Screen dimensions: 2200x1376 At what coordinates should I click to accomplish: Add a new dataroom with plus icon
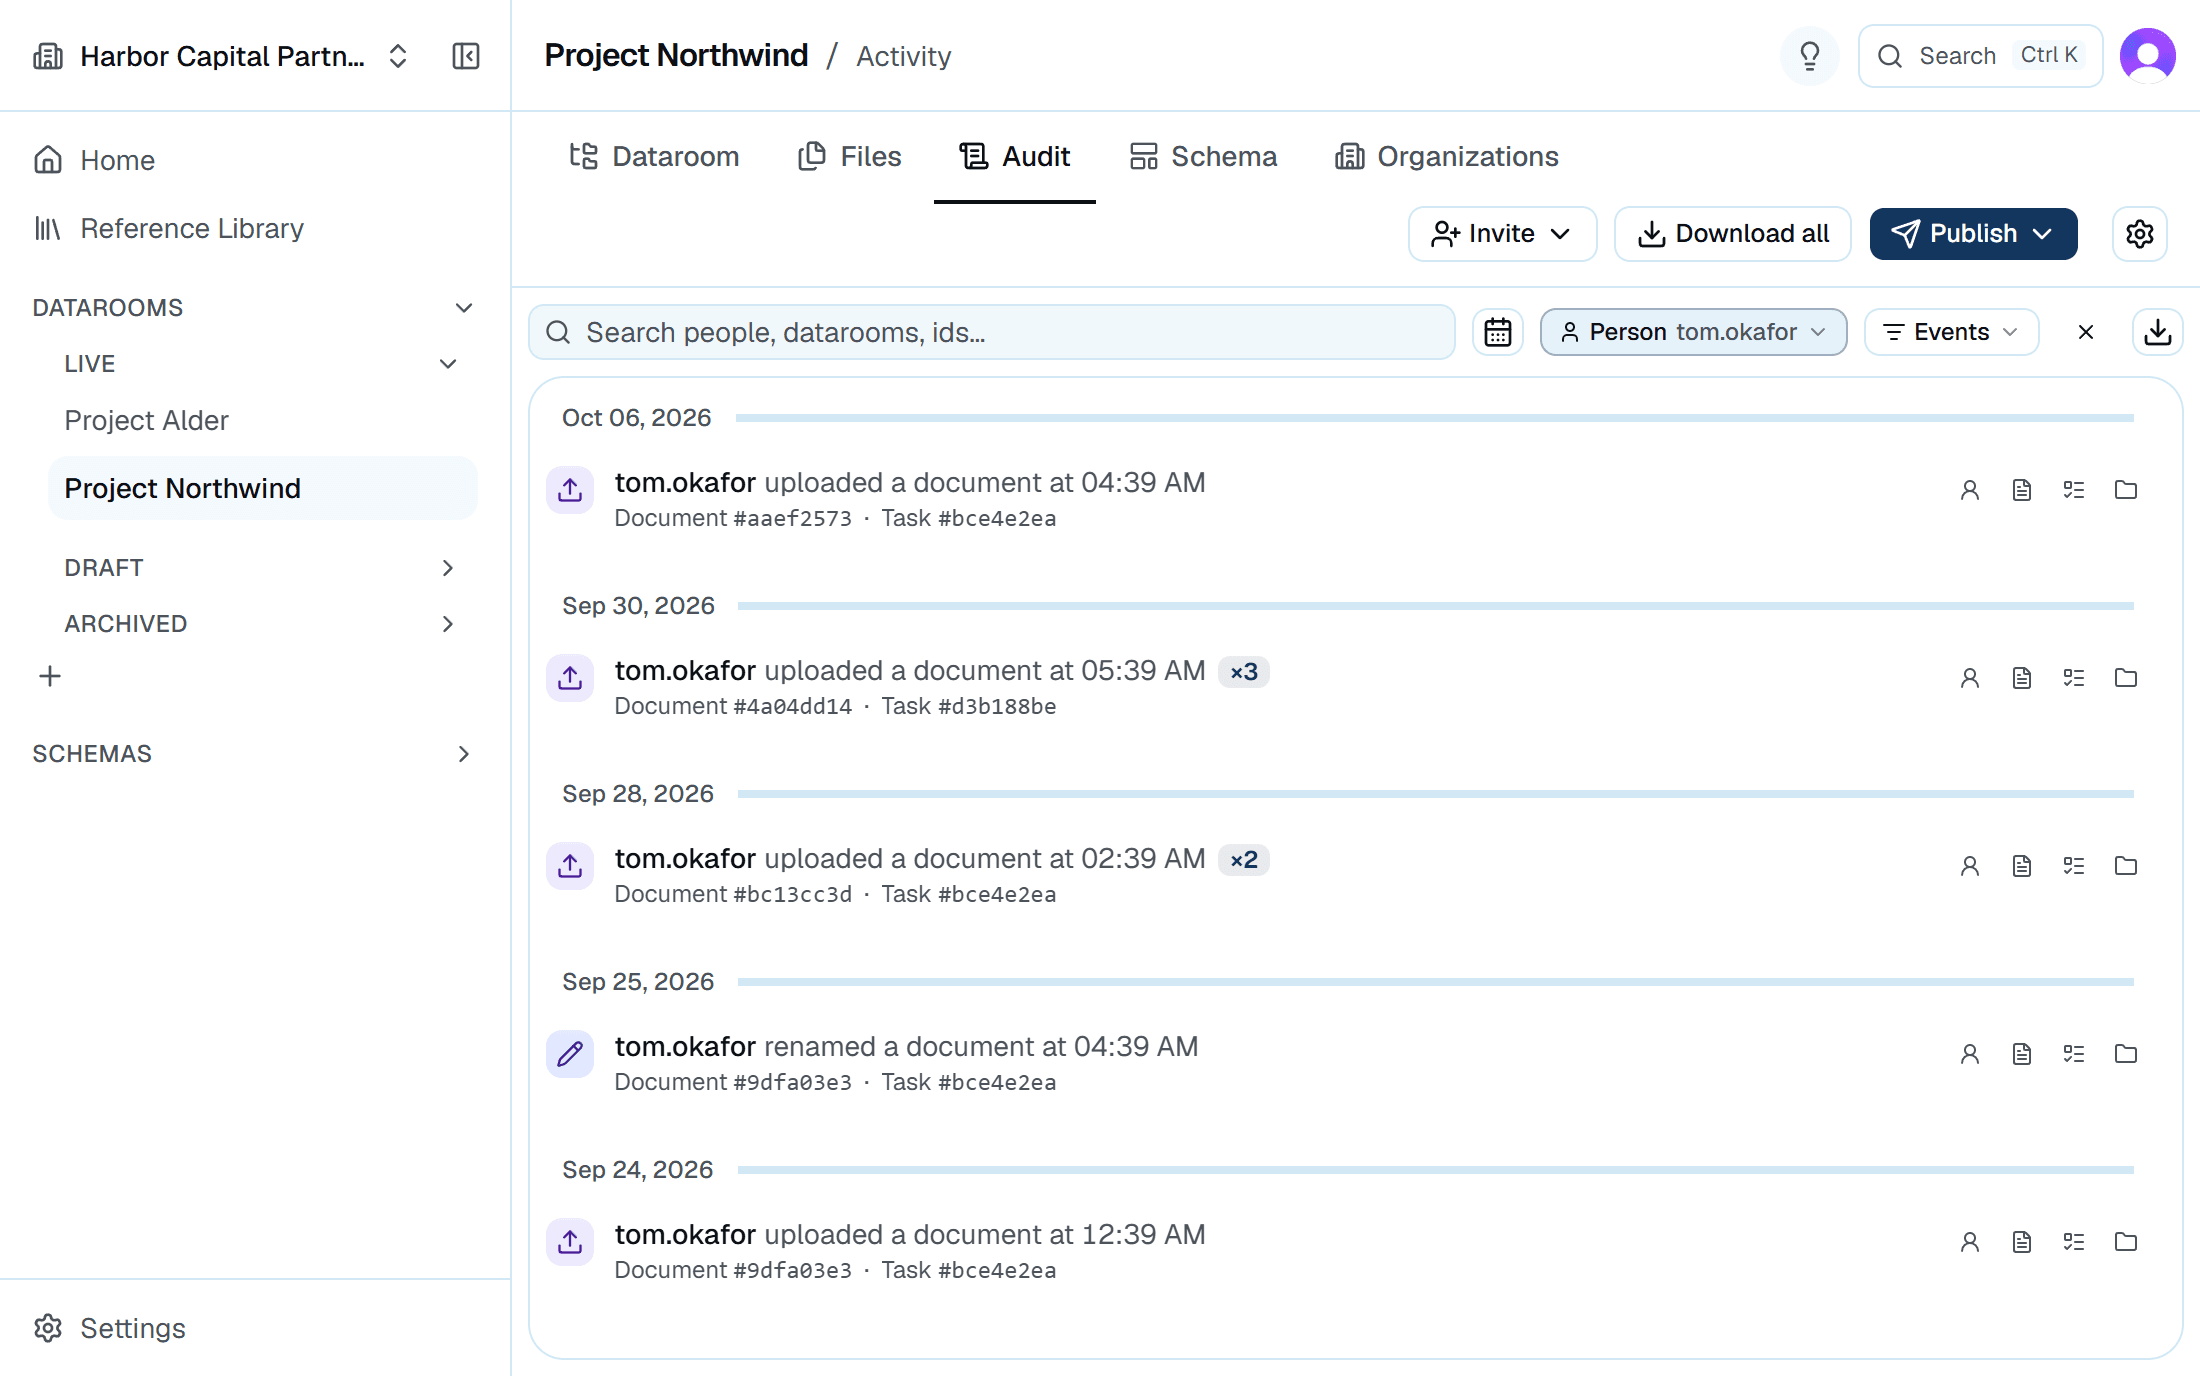tap(50, 676)
